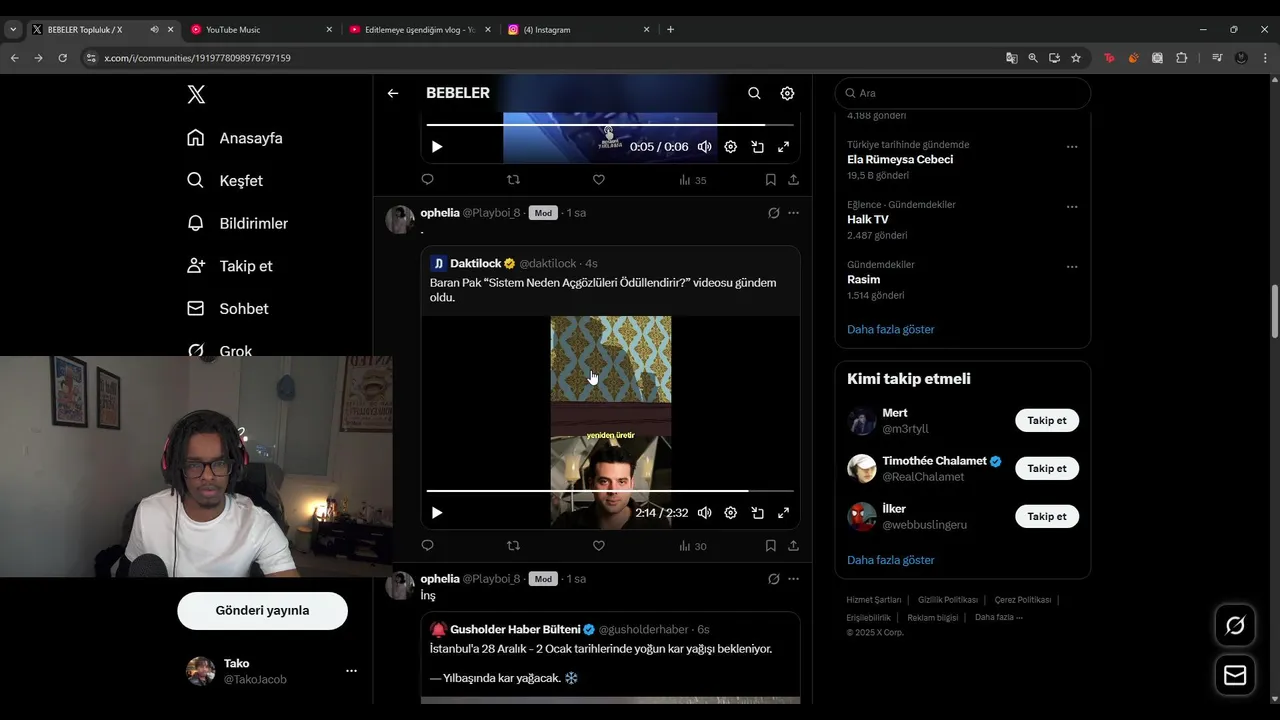1280x720 pixels.
Task: Expand footer Daha fazla menu
Action: [x=998, y=617]
